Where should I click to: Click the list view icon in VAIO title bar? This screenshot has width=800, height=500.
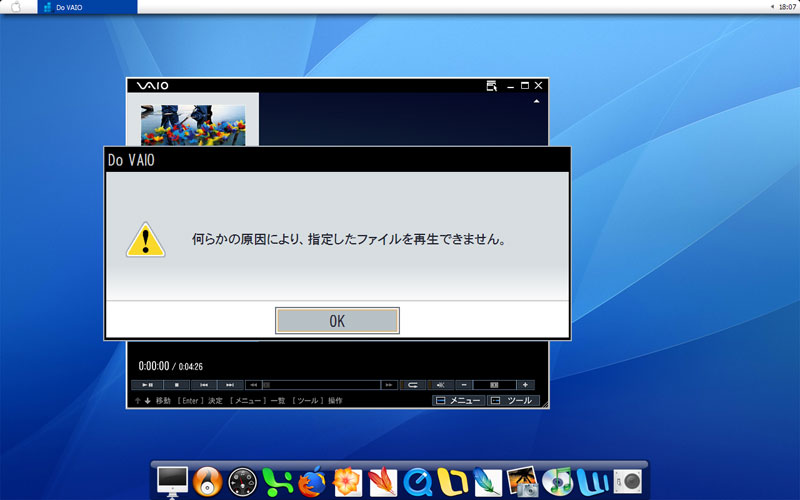pos(491,86)
